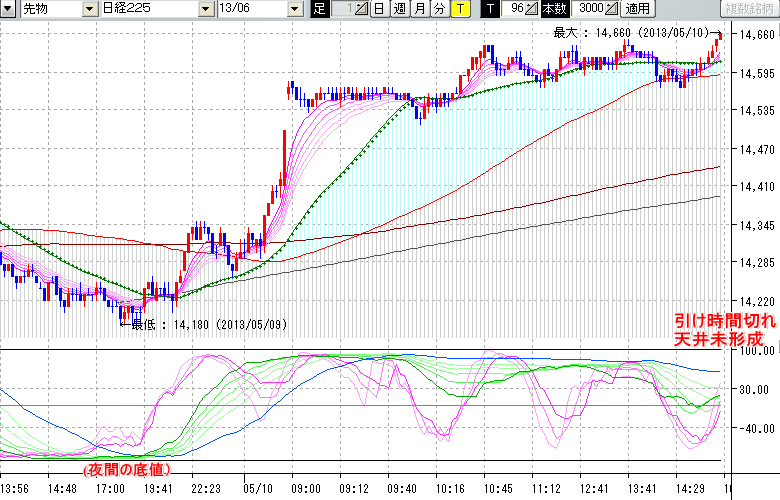Switch to 週 weekly chart
780x500 pixels.
click(399, 9)
